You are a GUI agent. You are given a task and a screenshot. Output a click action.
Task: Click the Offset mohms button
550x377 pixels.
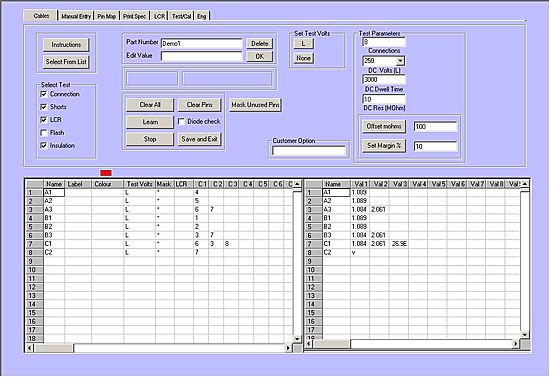coord(384,126)
